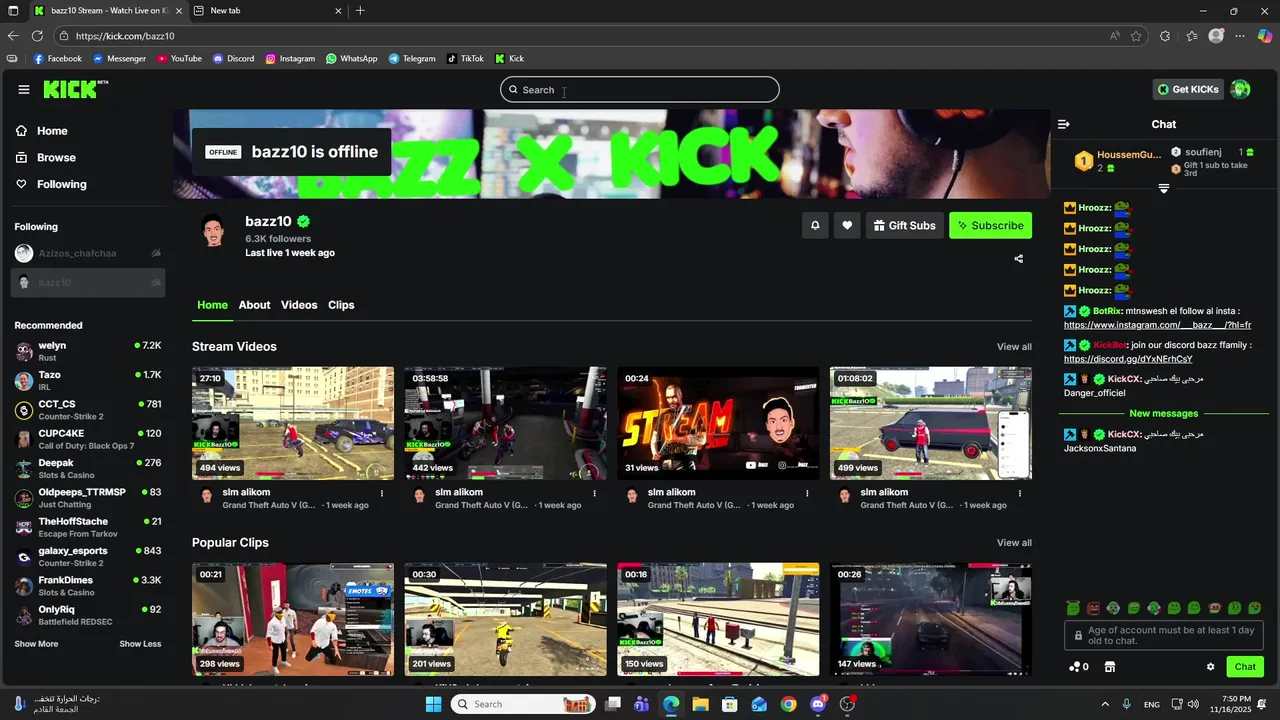Viewport: 1280px width, 720px height.
Task: Open chat settings gear icon
Action: click(1210, 667)
